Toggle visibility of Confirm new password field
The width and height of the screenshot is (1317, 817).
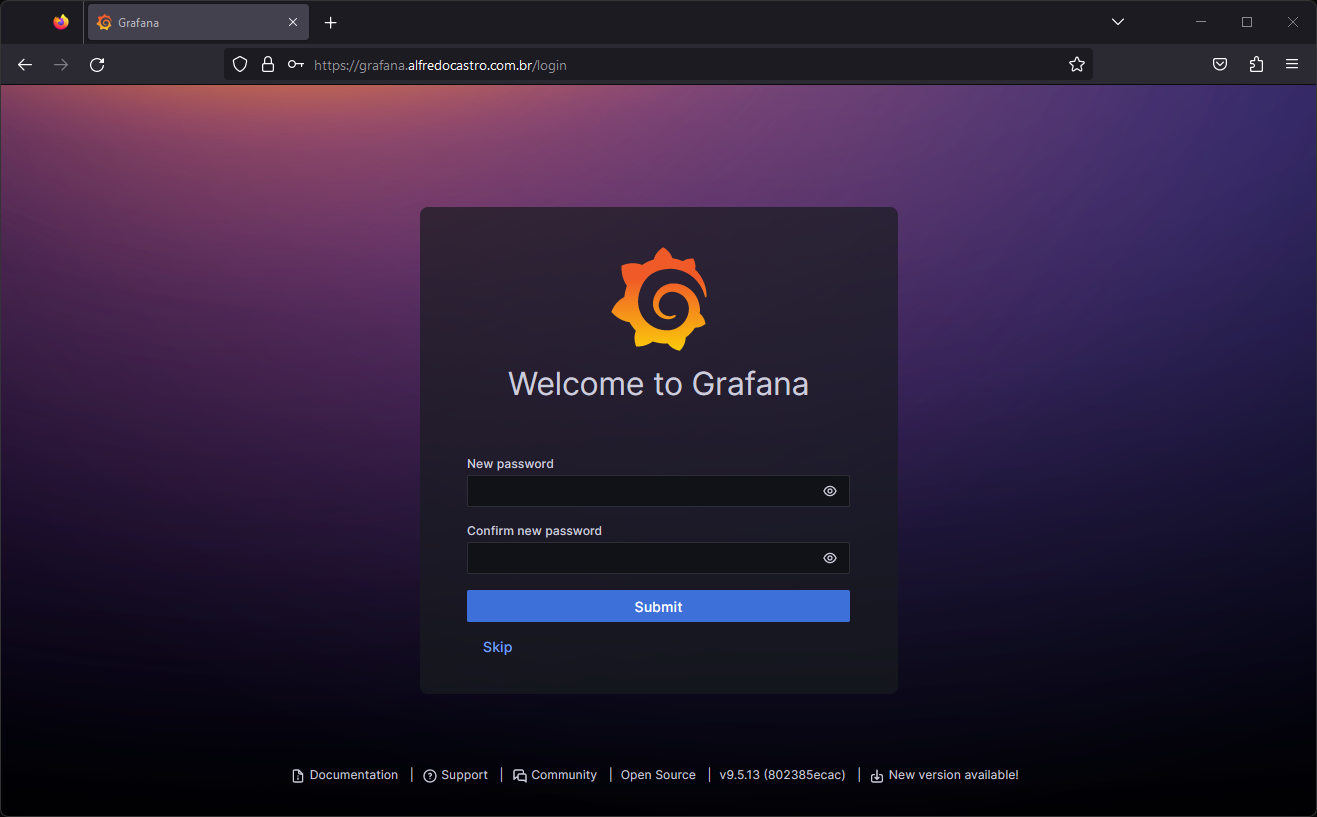point(830,558)
